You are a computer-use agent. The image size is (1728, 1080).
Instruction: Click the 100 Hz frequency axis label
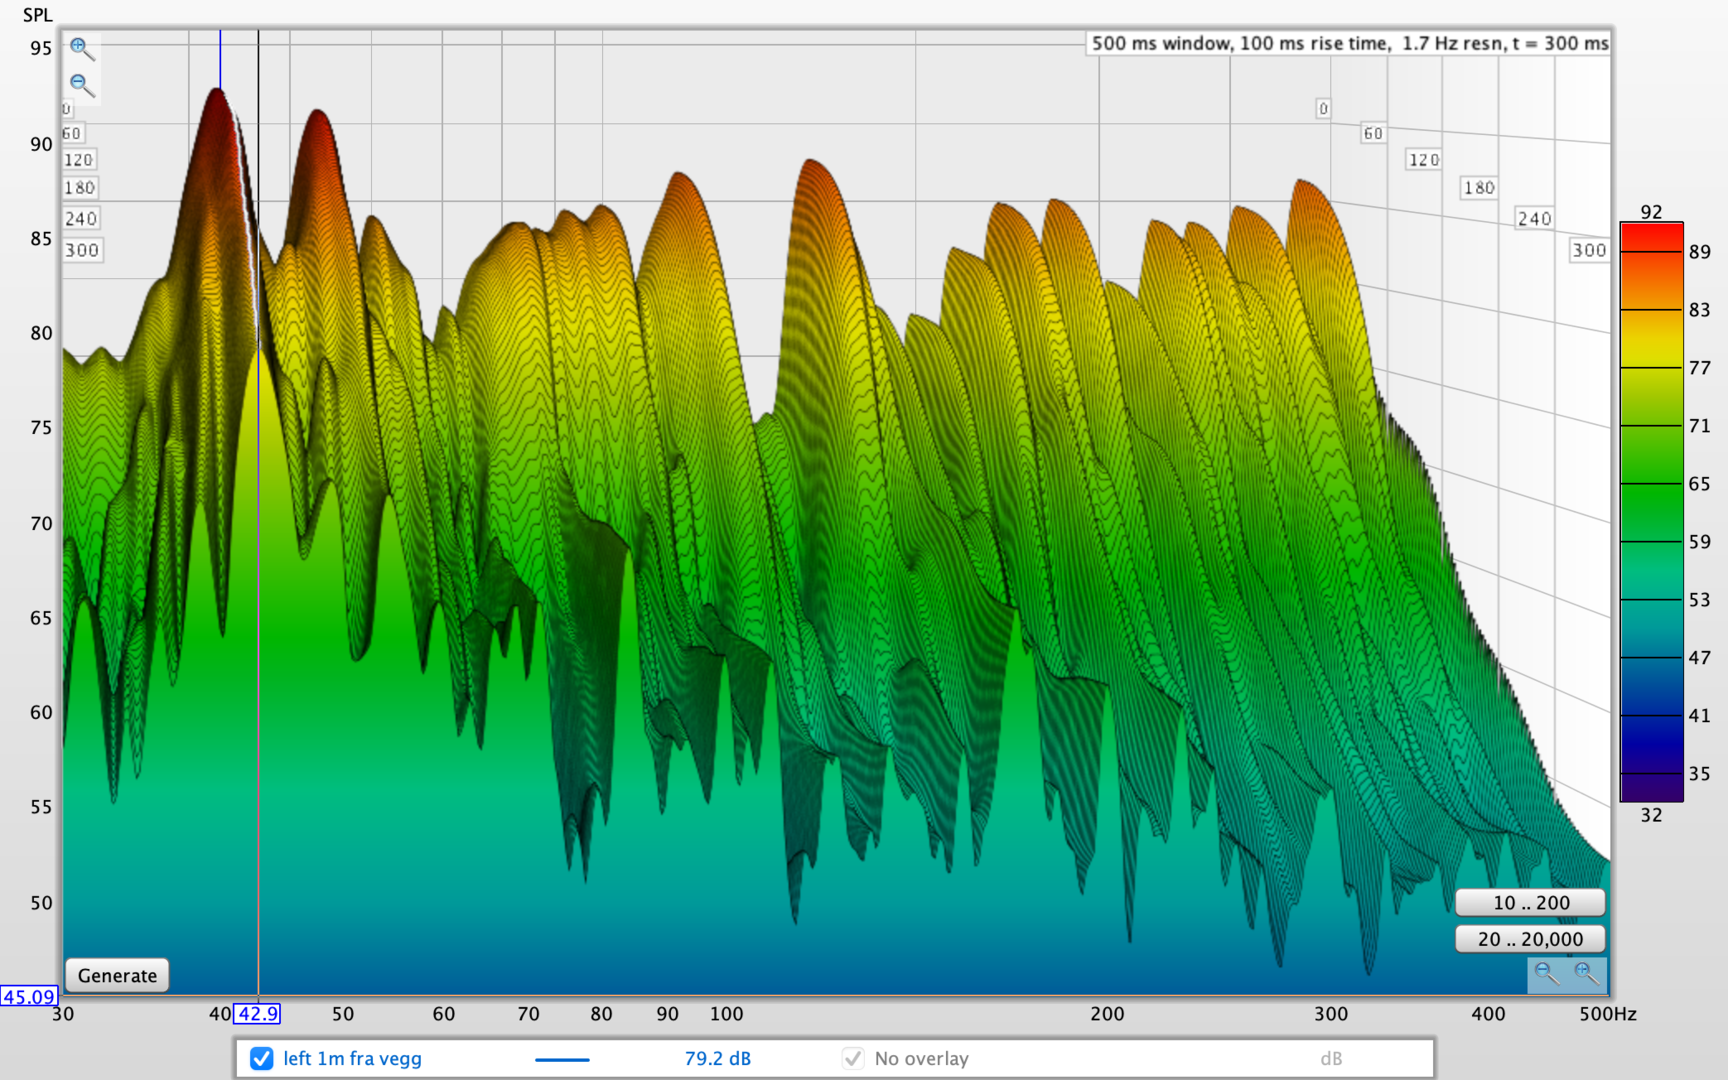click(726, 1013)
